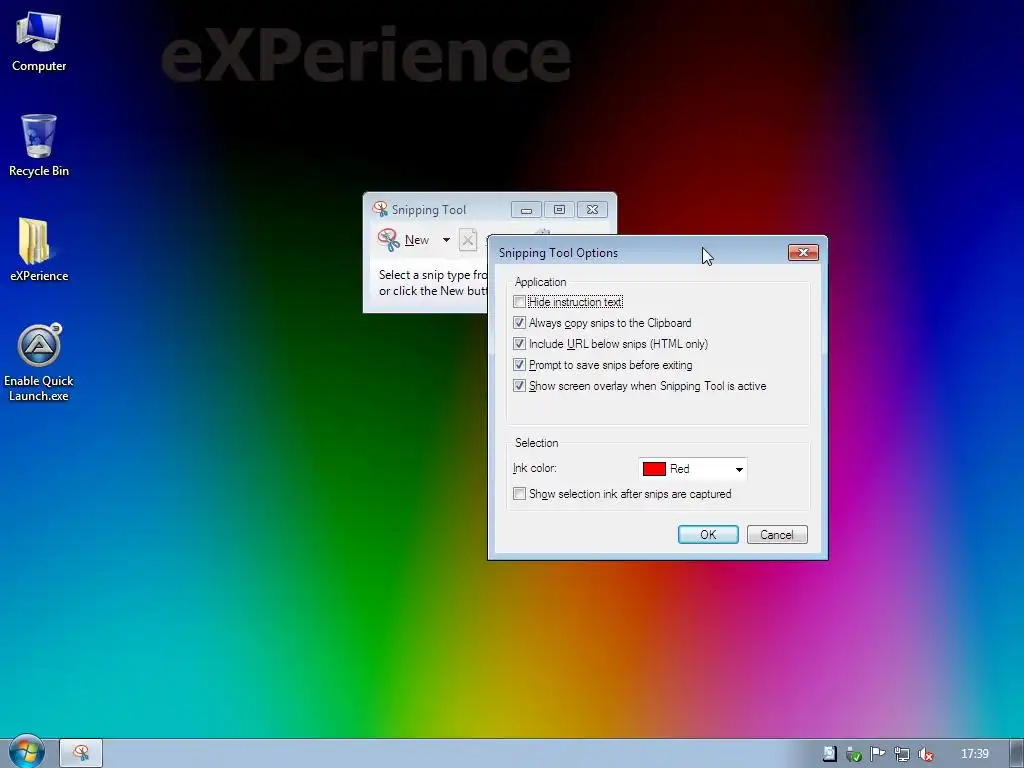Click the first tray icon beside the shield

[829, 754]
